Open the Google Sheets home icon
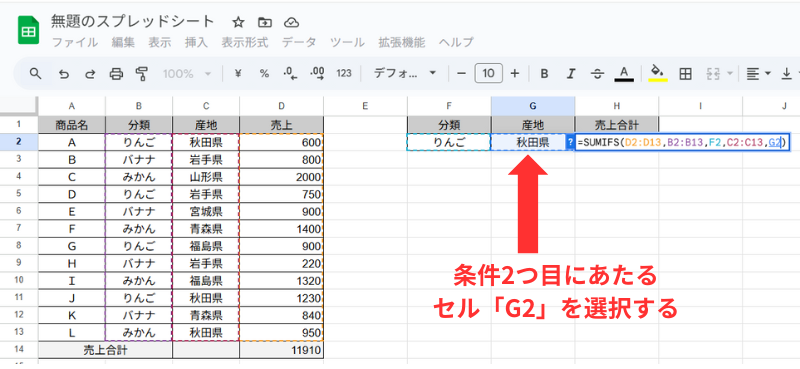 29,30
